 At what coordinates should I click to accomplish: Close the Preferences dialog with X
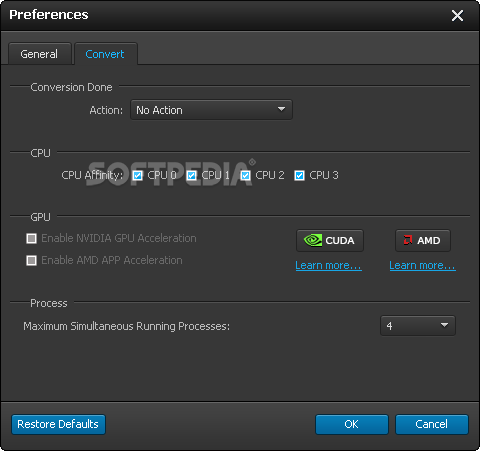point(457,15)
